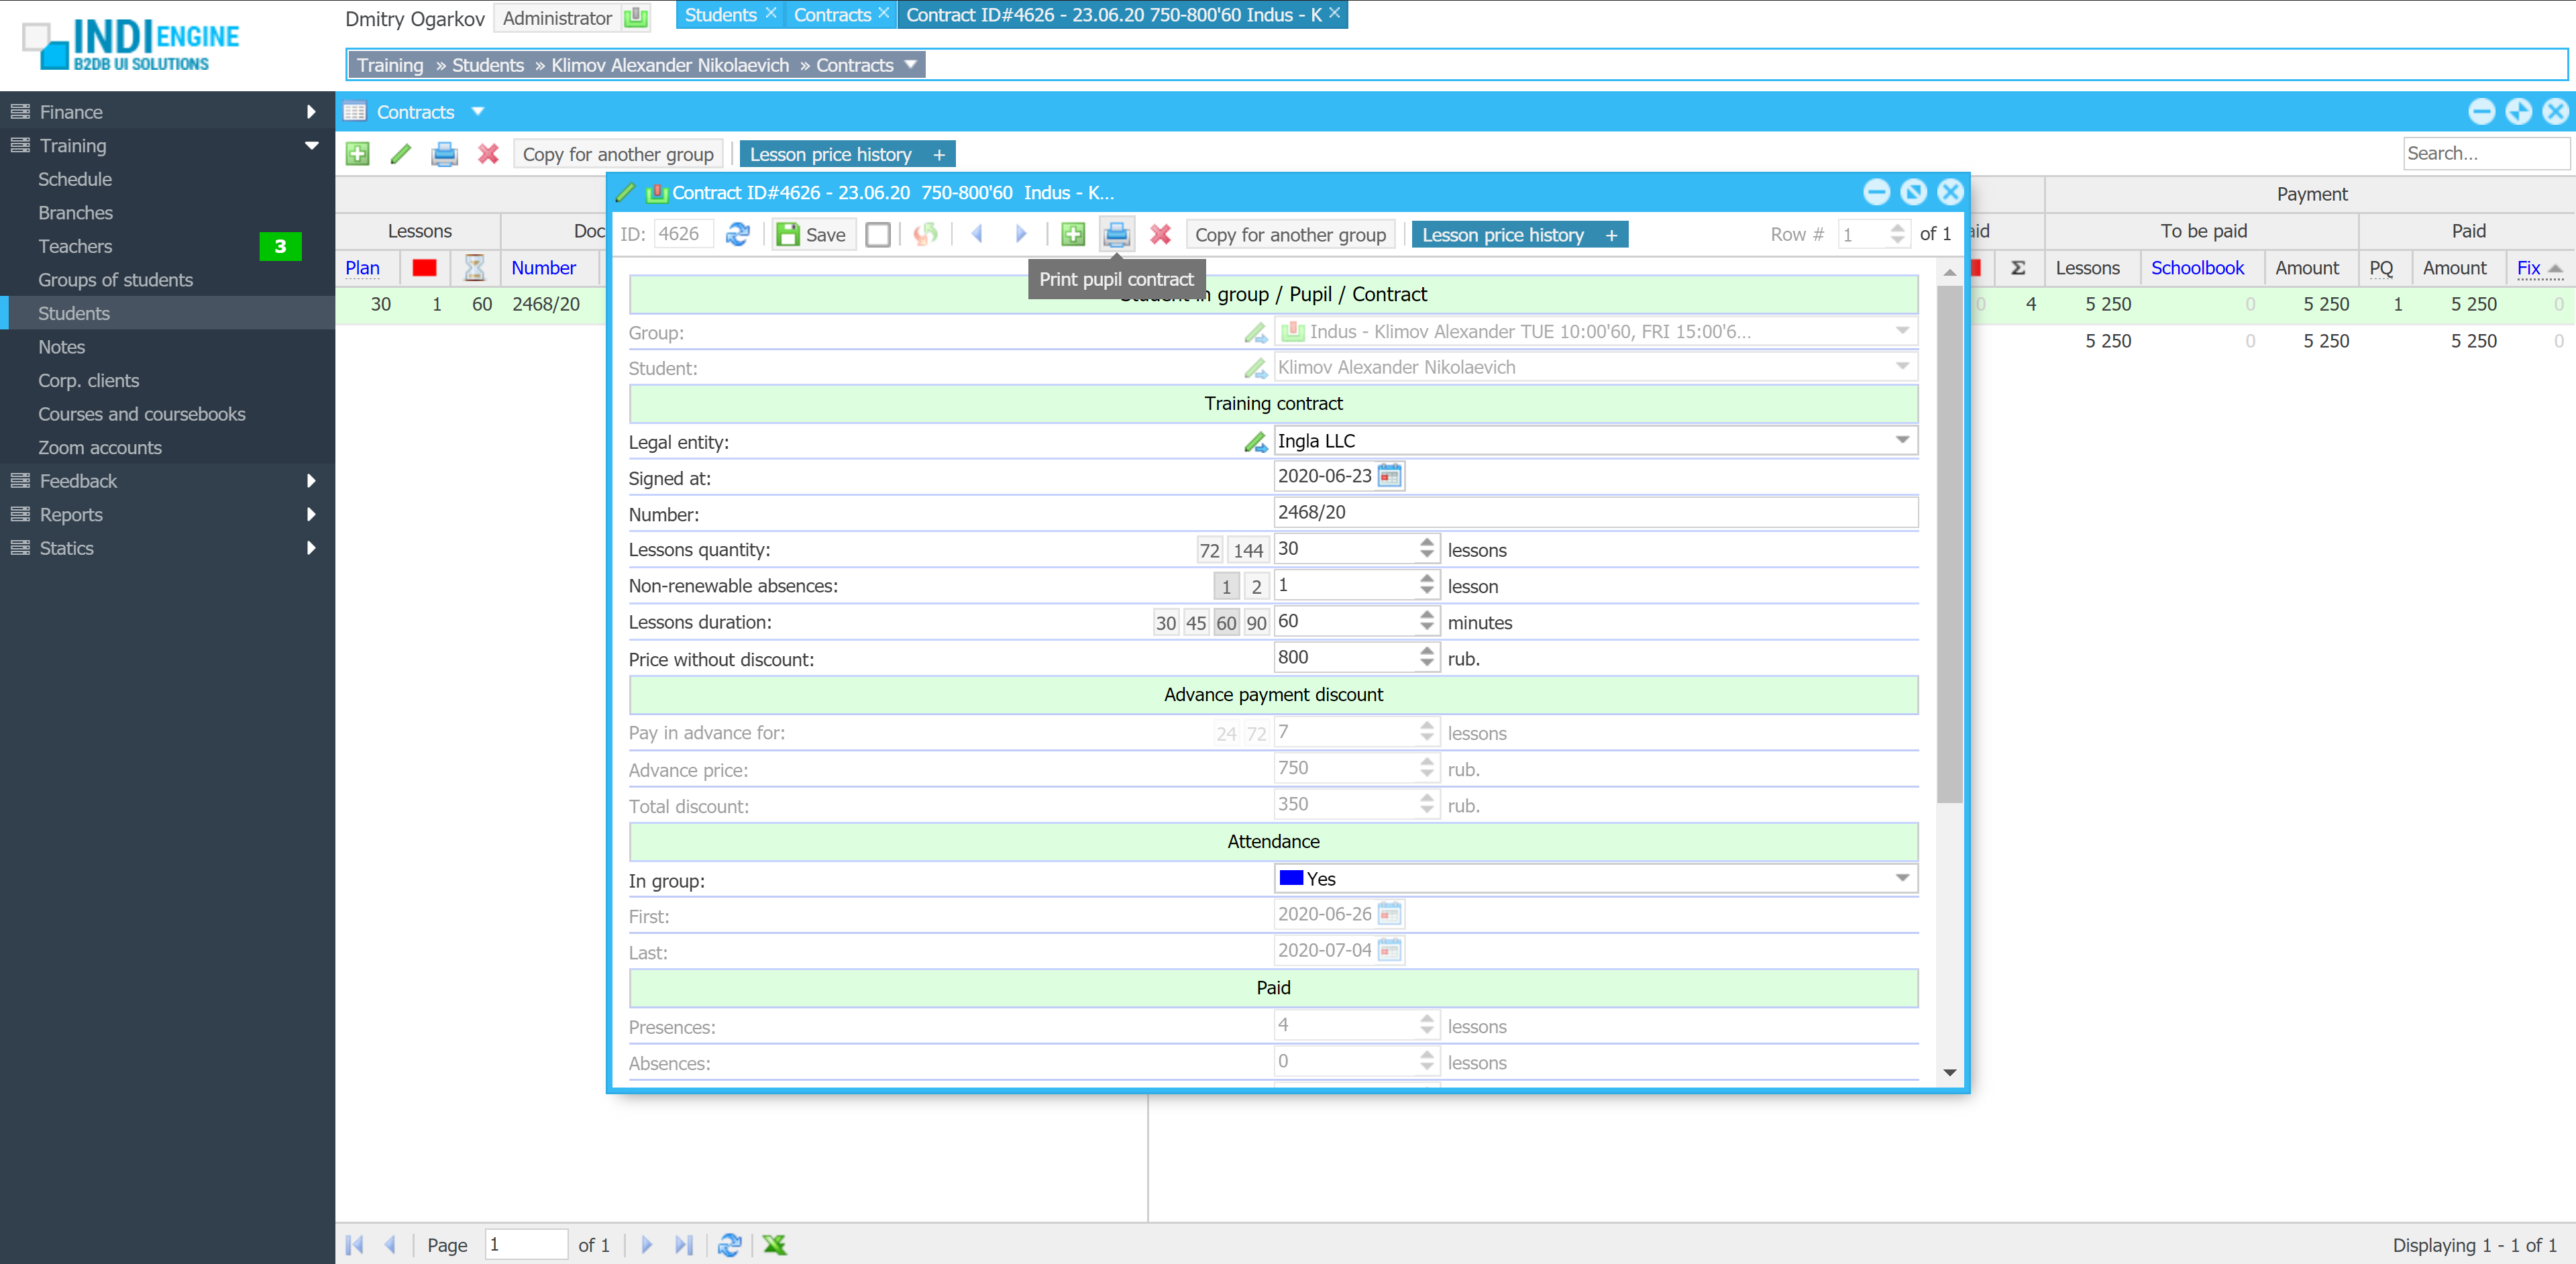The image size is (2576, 1264).
Task: Select the 90 minutes duration preset
Action: tap(1256, 623)
